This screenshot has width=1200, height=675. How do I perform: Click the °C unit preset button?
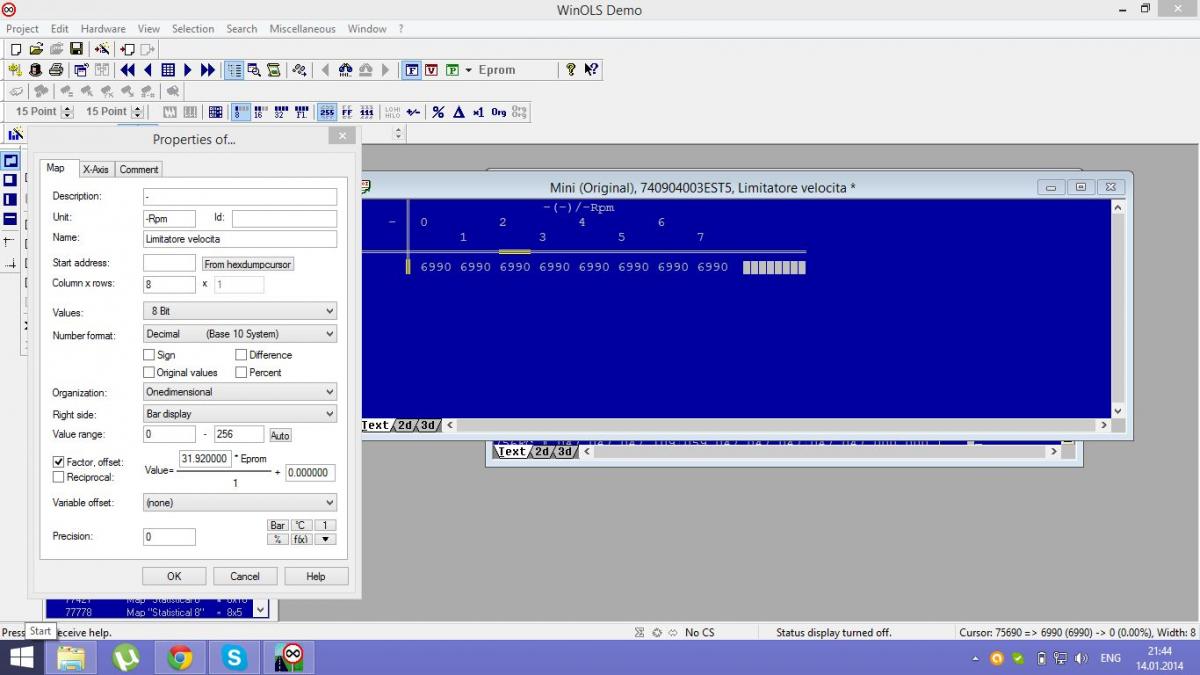pyautogui.click(x=300, y=525)
